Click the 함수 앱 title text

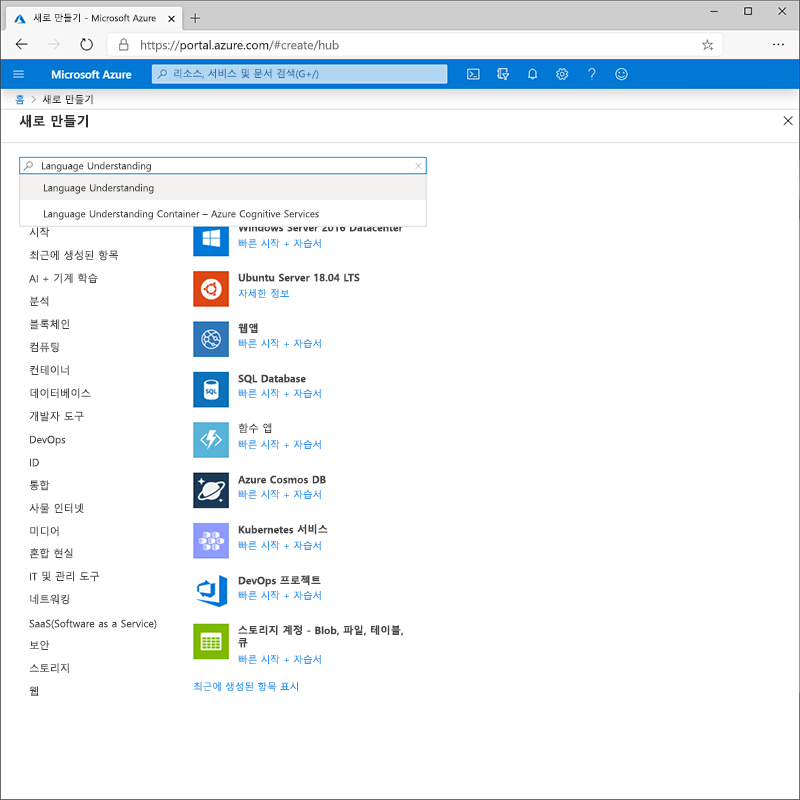pyautogui.click(x=255, y=428)
